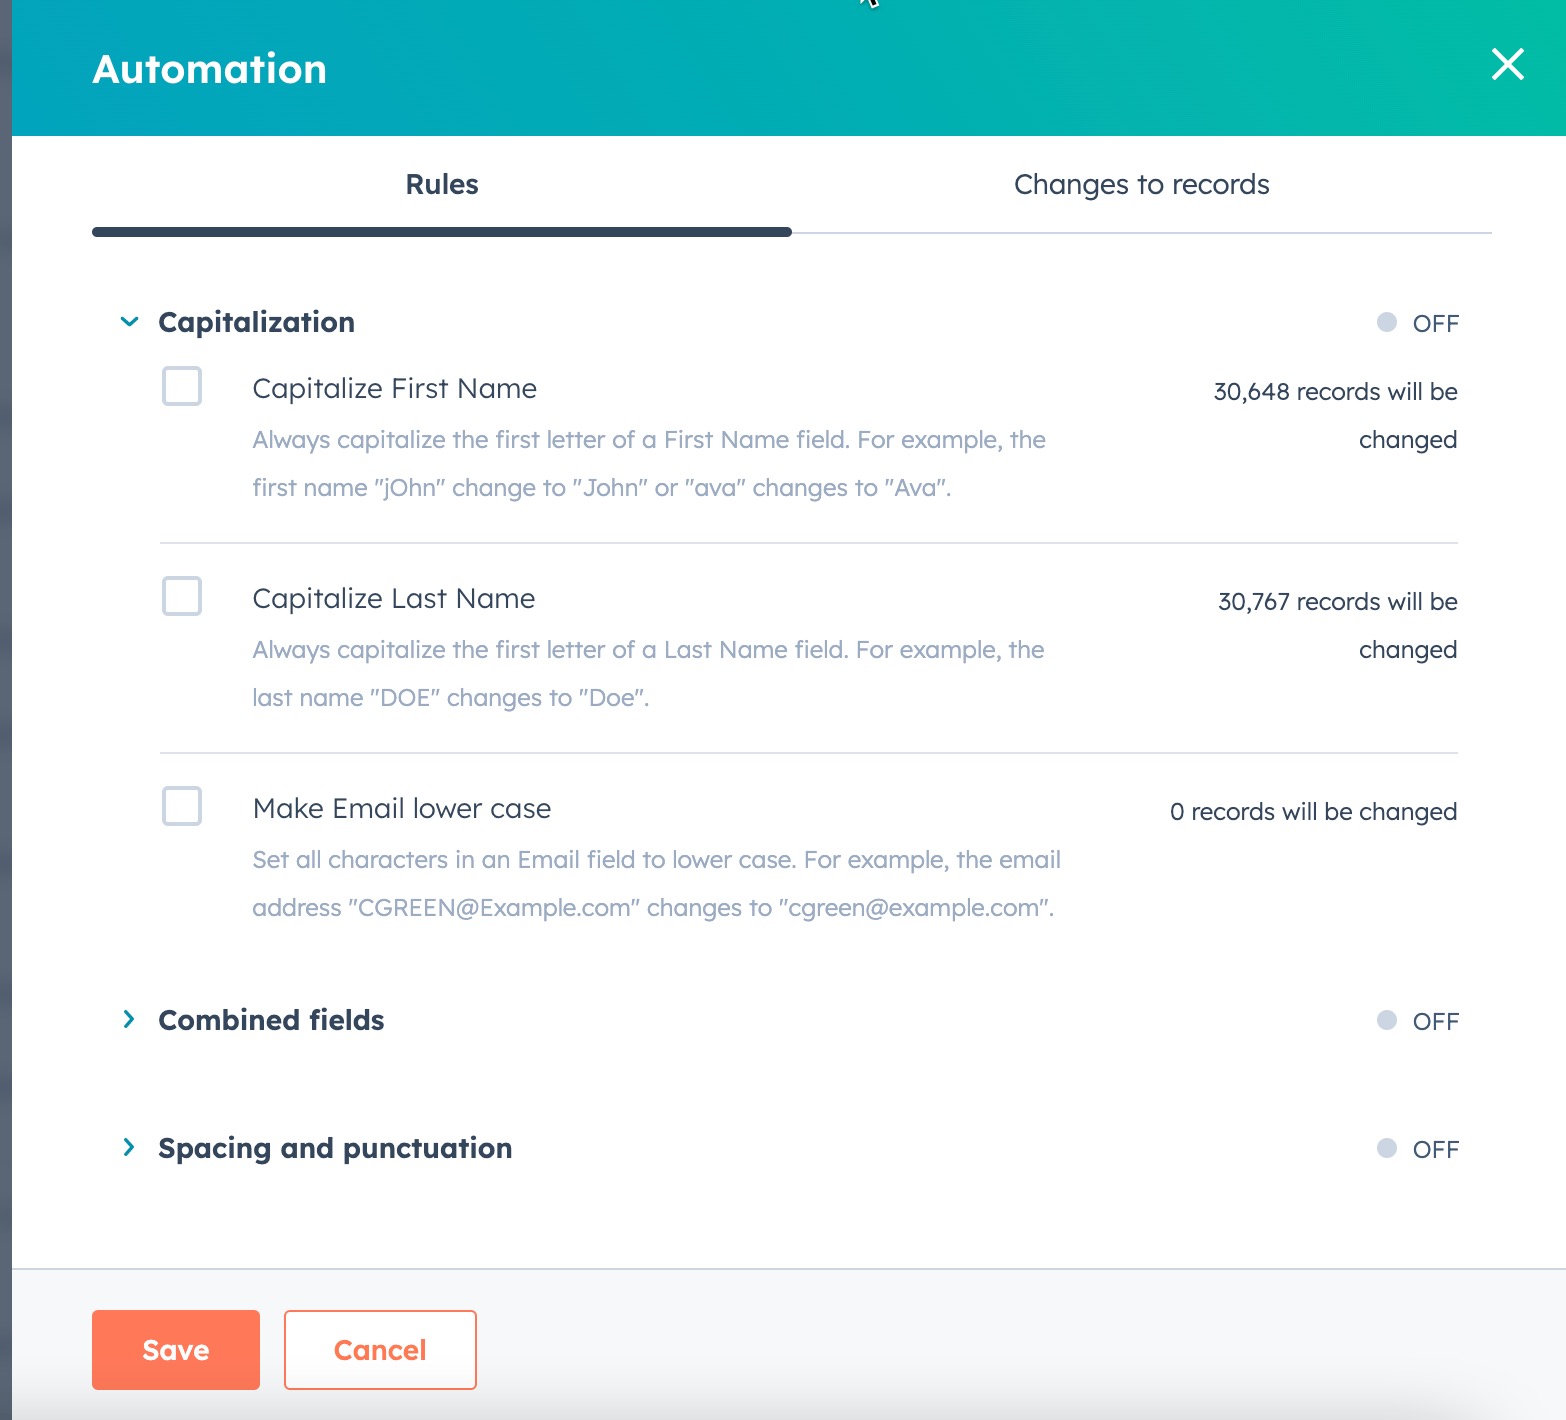Expand the Combined fields chevron
This screenshot has width=1566, height=1420.
129,1019
